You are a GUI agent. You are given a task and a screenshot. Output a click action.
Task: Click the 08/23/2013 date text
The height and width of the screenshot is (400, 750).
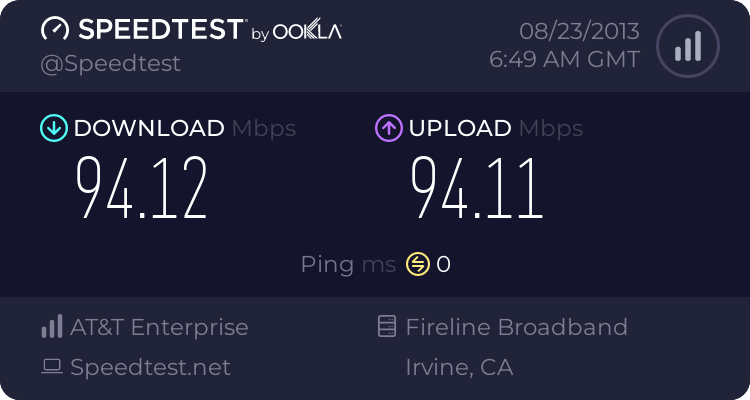(x=578, y=30)
